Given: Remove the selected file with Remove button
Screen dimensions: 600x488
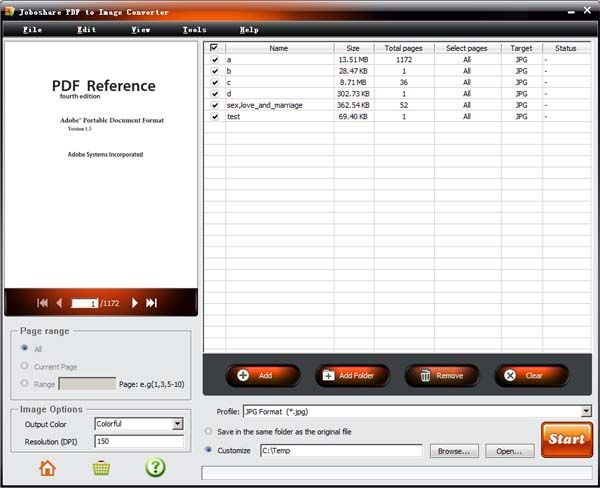Looking at the screenshot, I should click(442, 375).
